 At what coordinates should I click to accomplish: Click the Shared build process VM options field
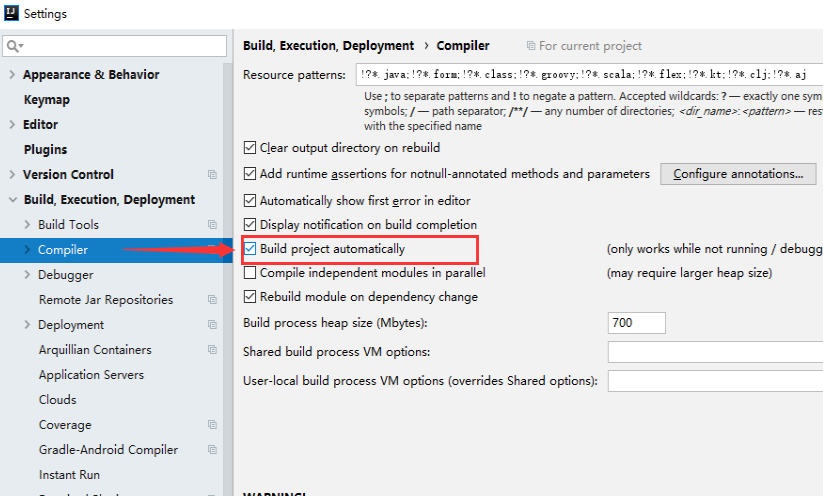tap(715, 352)
